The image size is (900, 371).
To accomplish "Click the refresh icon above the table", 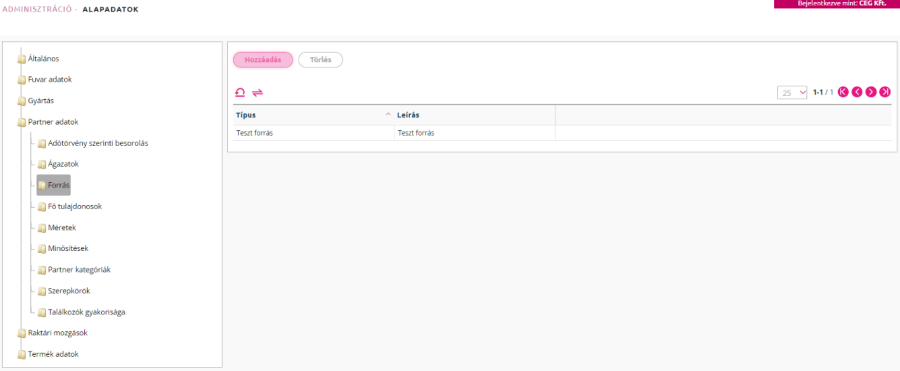I will 240,92.
